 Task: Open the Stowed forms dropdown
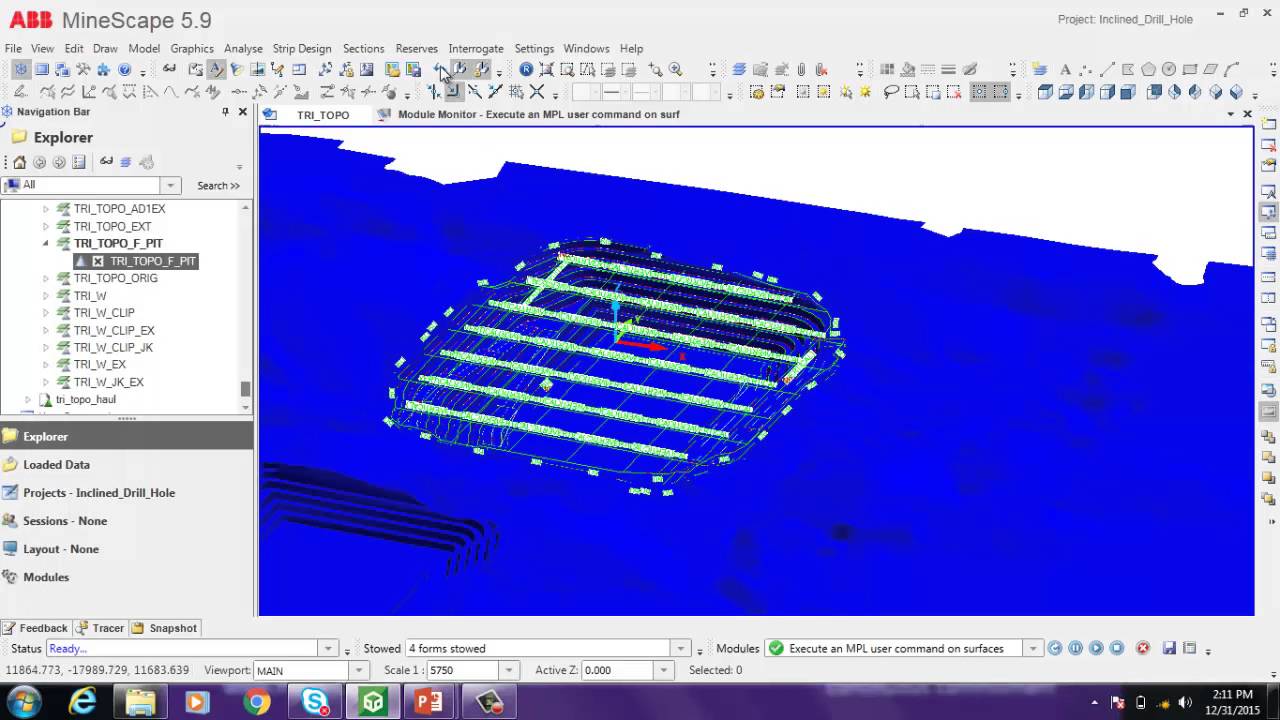click(x=681, y=648)
